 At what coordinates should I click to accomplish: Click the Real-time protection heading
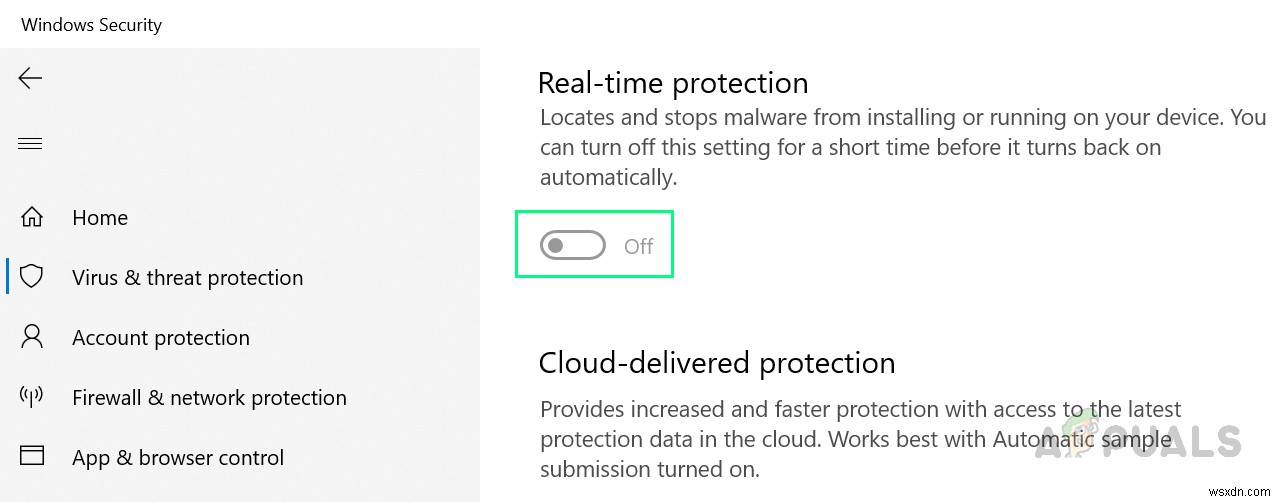coord(673,83)
